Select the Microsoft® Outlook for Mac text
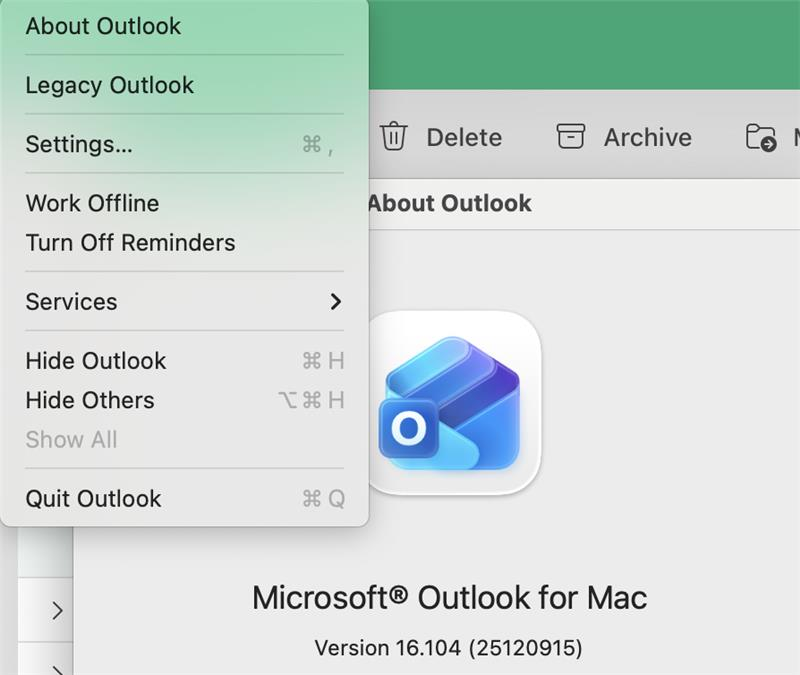This screenshot has height=675, width=800. [449, 597]
